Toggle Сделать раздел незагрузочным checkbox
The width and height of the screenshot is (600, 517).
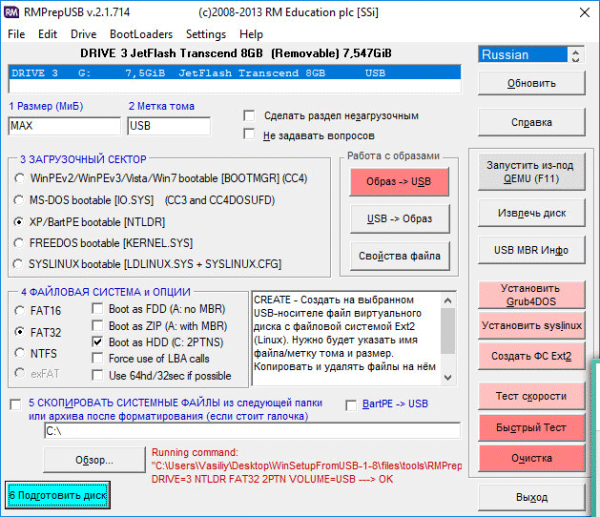point(249,115)
